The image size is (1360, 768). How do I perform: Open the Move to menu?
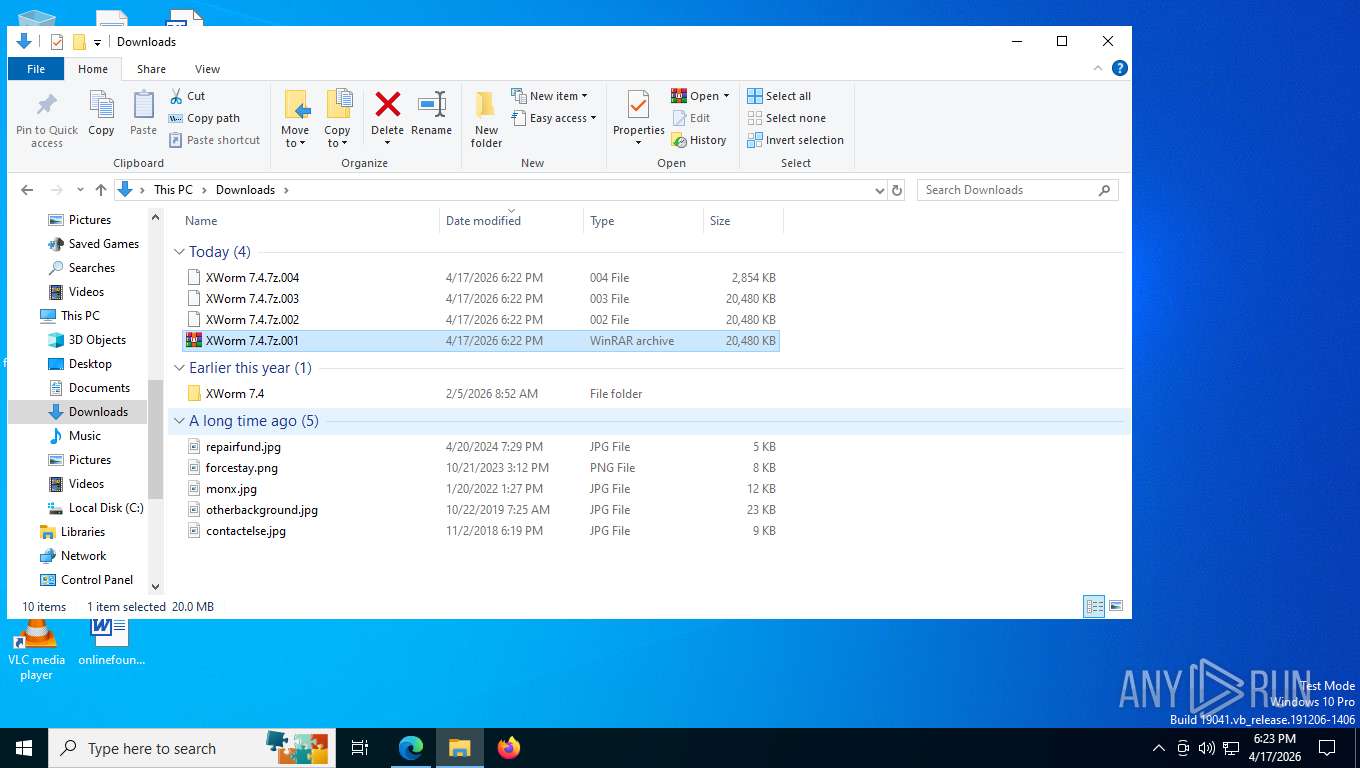295,119
